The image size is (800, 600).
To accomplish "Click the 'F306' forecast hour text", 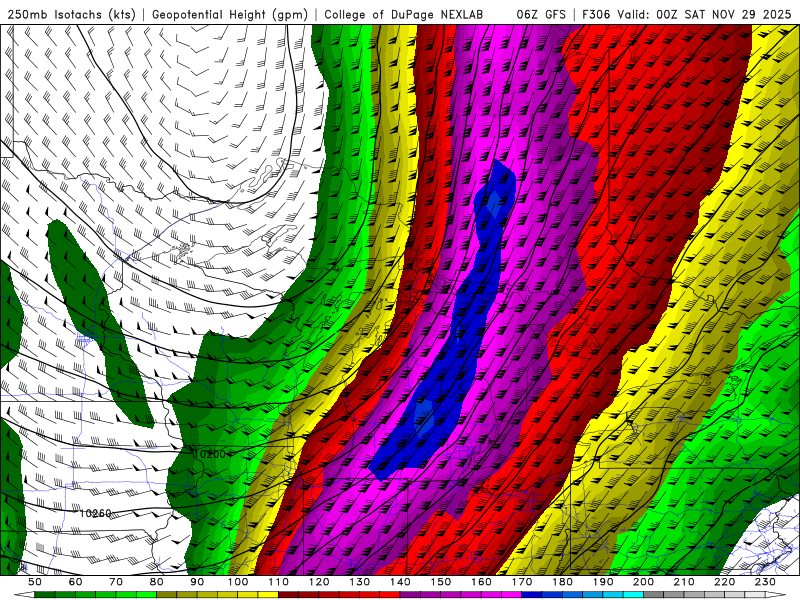I will pyautogui.click(x=596, y=15).
